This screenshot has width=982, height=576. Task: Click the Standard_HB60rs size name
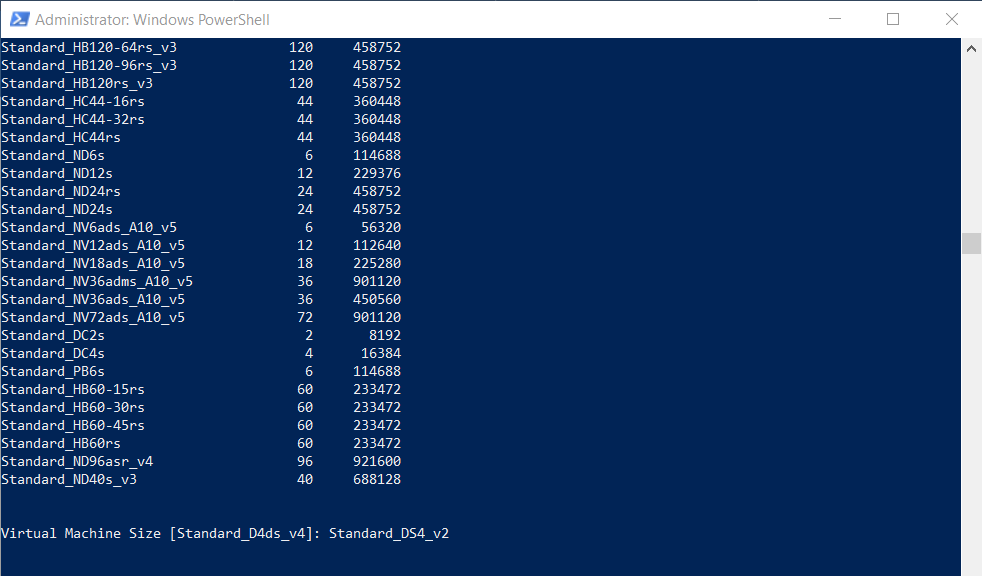pos(61,444)
